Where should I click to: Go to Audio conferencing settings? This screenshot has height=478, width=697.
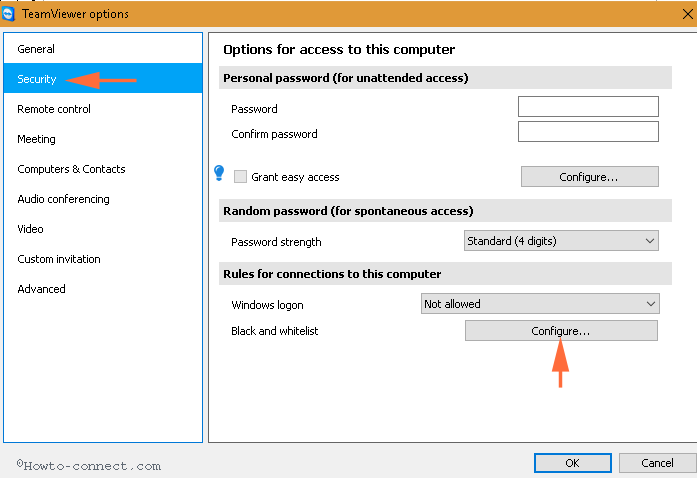[103, 199]
